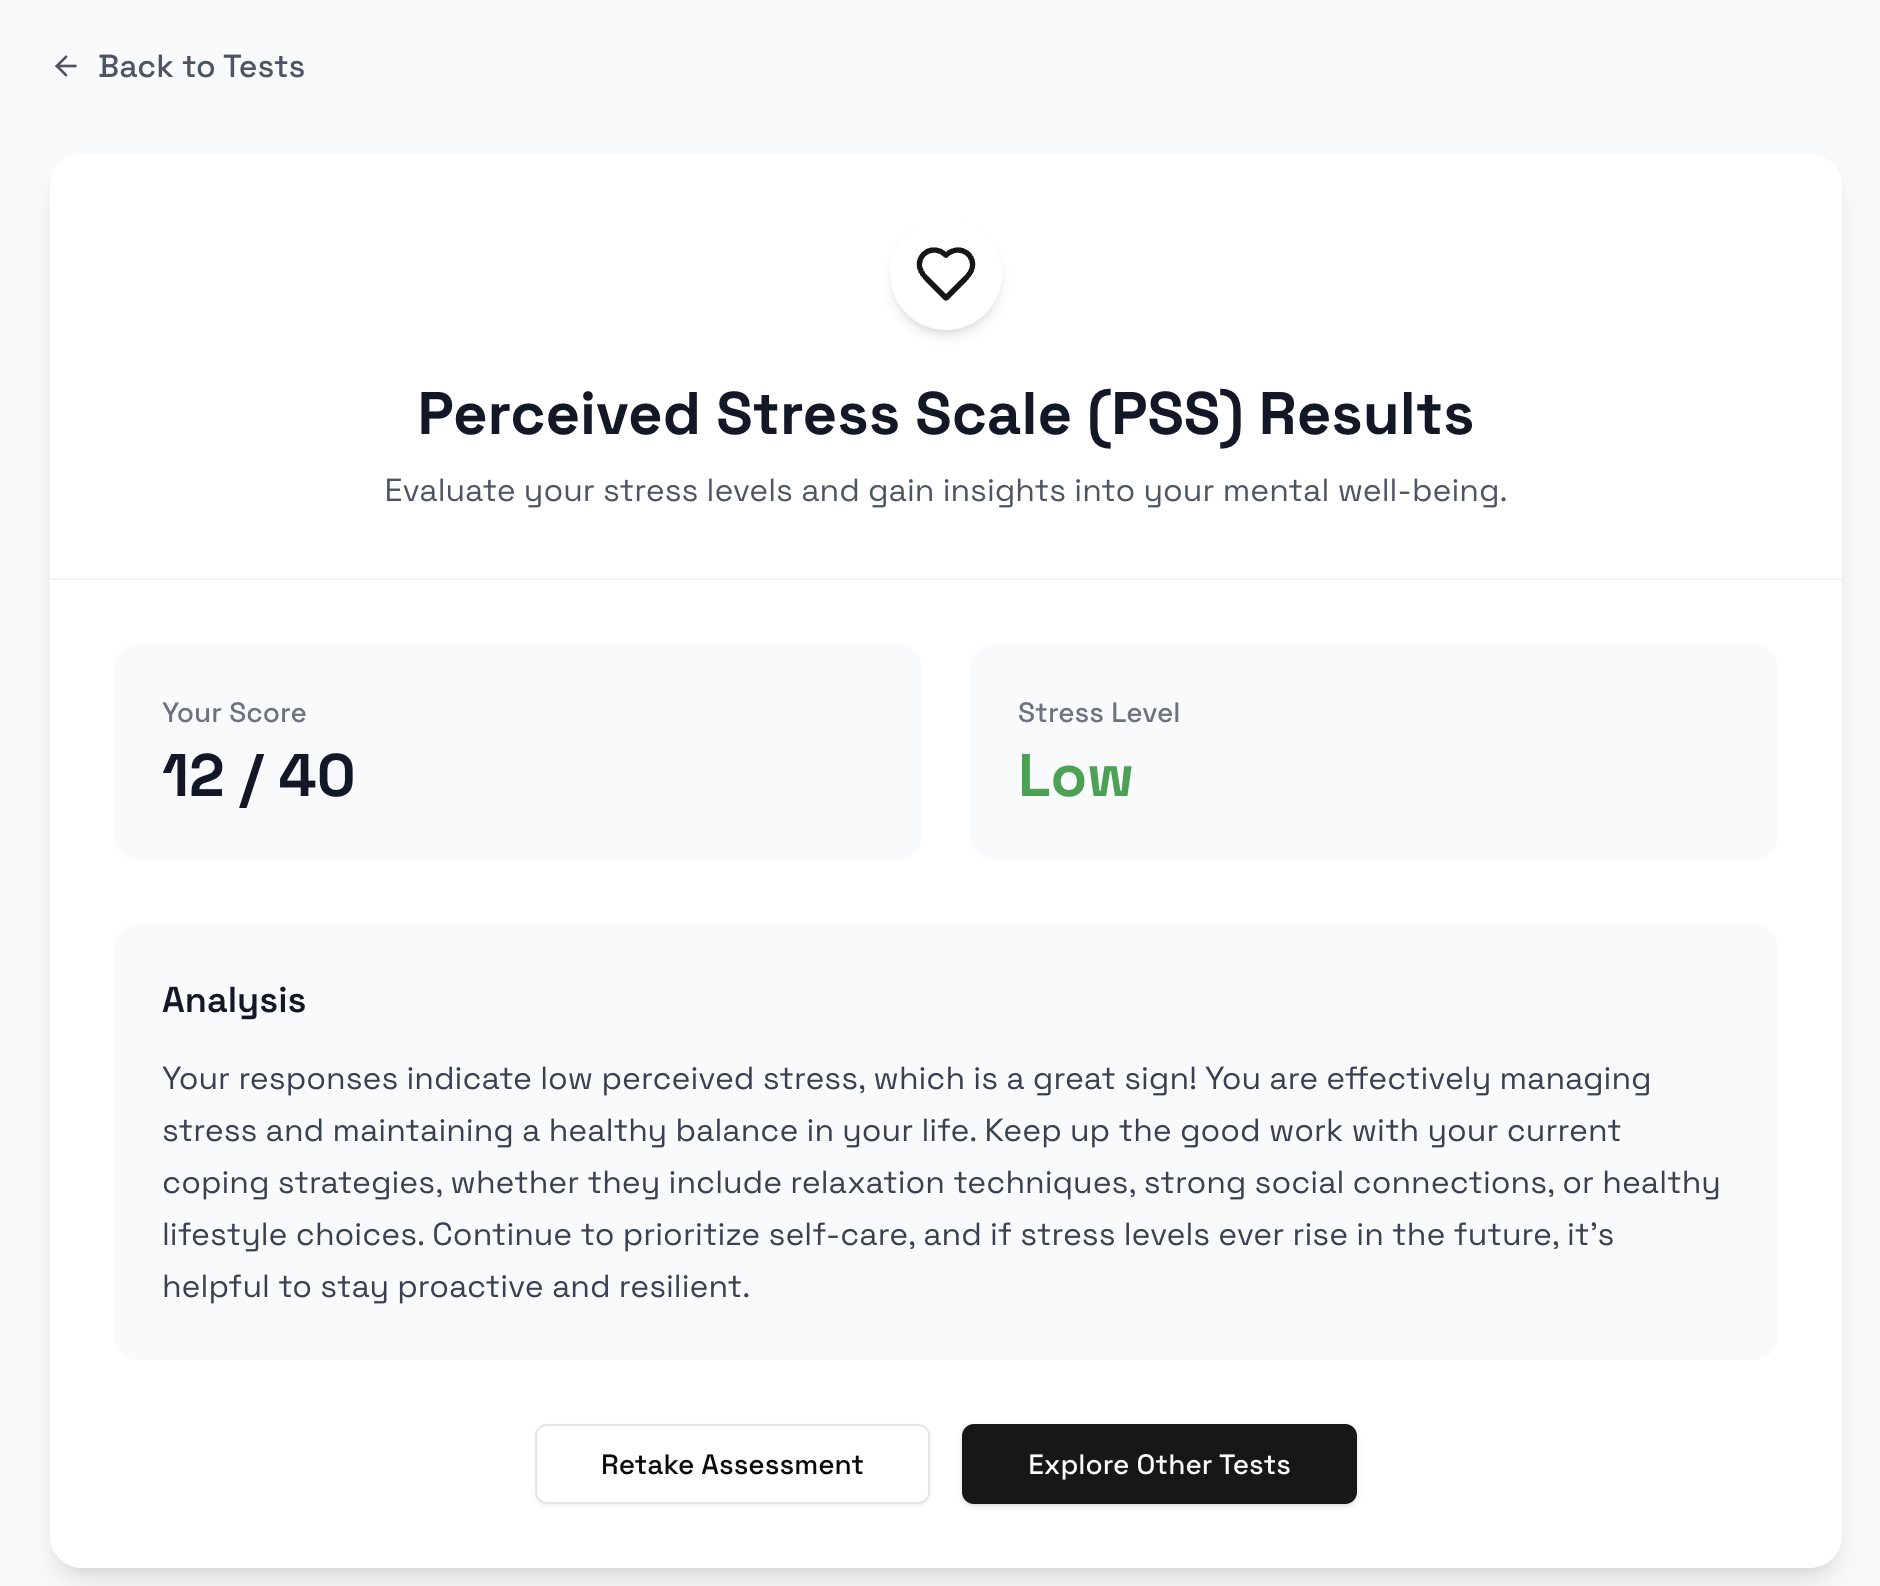Click "(PSS)" in the page heading

tap(1164, 414)
